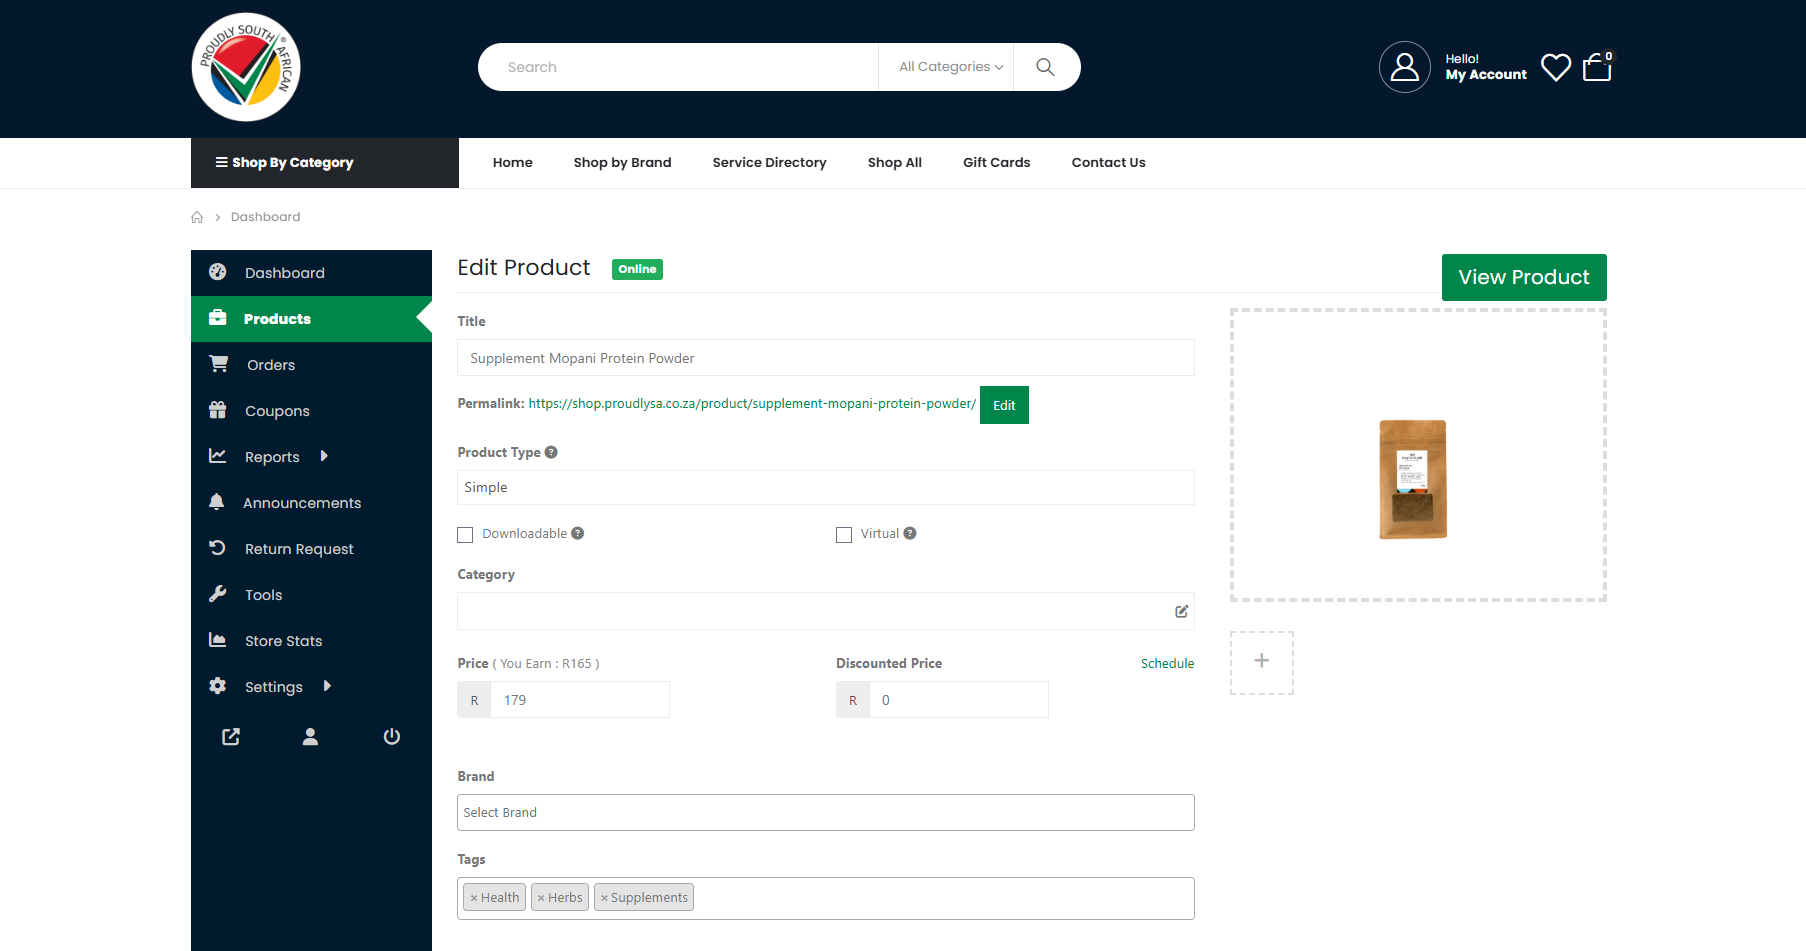Screen dimensions: 1806x951
Task: Open Gift Cards menu item
Action: pyautogui.click(x=996, y=163)
